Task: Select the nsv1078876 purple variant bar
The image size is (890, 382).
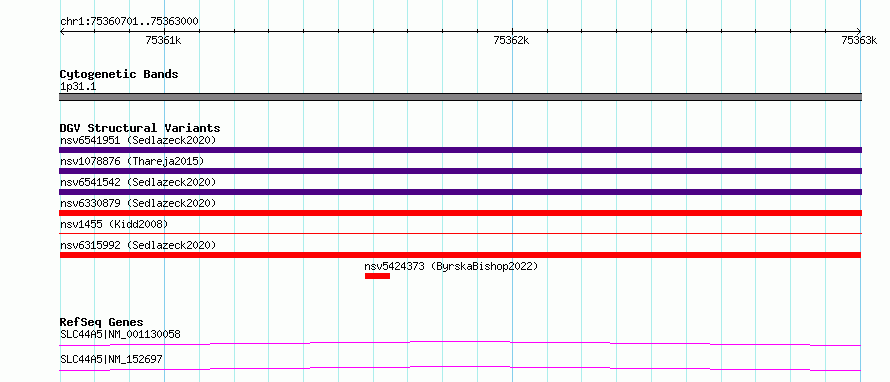Action: tap(460, 171)
